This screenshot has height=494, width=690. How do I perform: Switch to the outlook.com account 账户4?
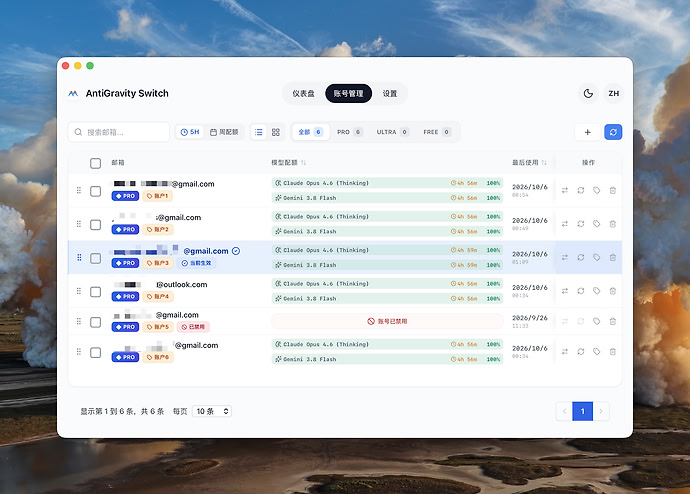(565, 291)
